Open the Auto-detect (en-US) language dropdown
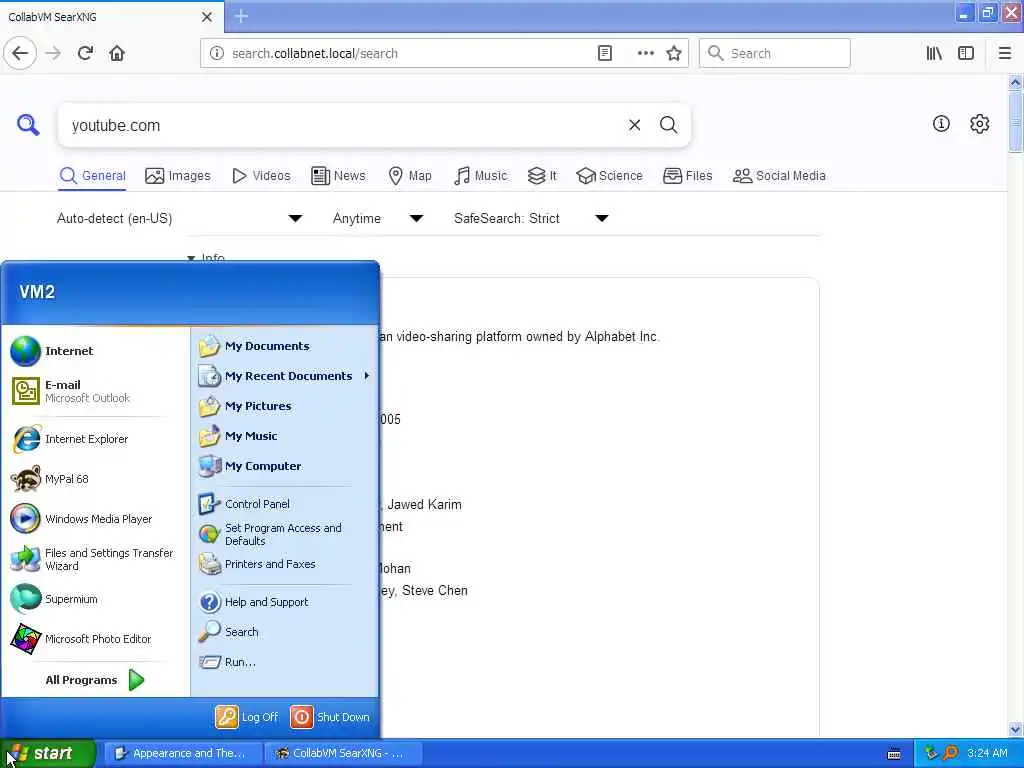Screen dimensions: 1024x768 click(180, 218)
